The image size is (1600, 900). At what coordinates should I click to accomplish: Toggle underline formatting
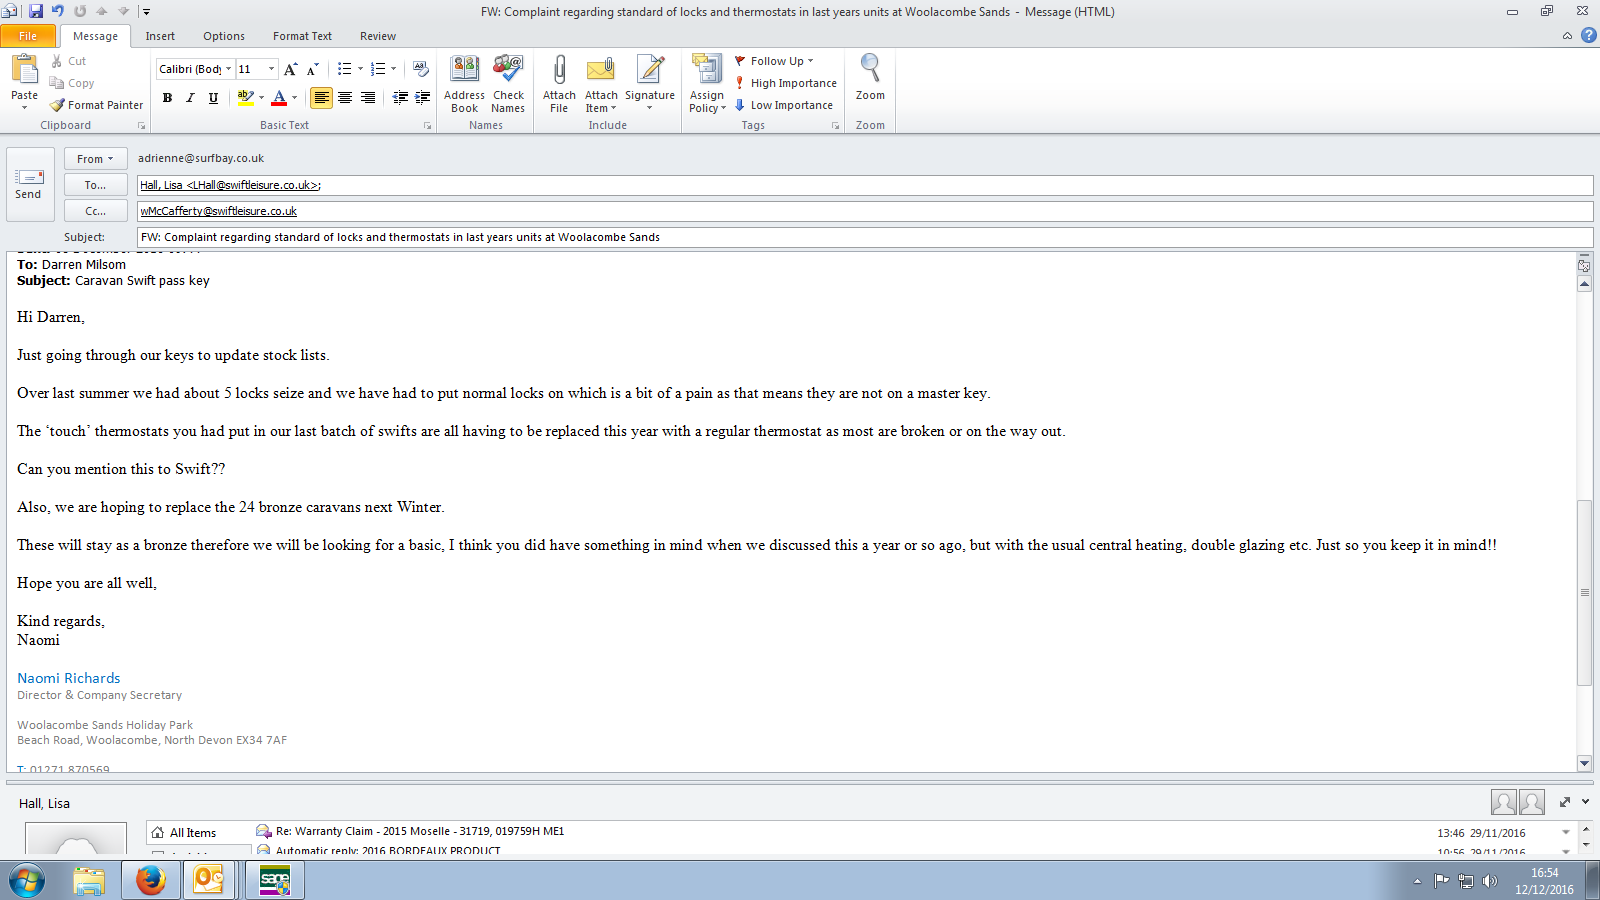point(213,97)
